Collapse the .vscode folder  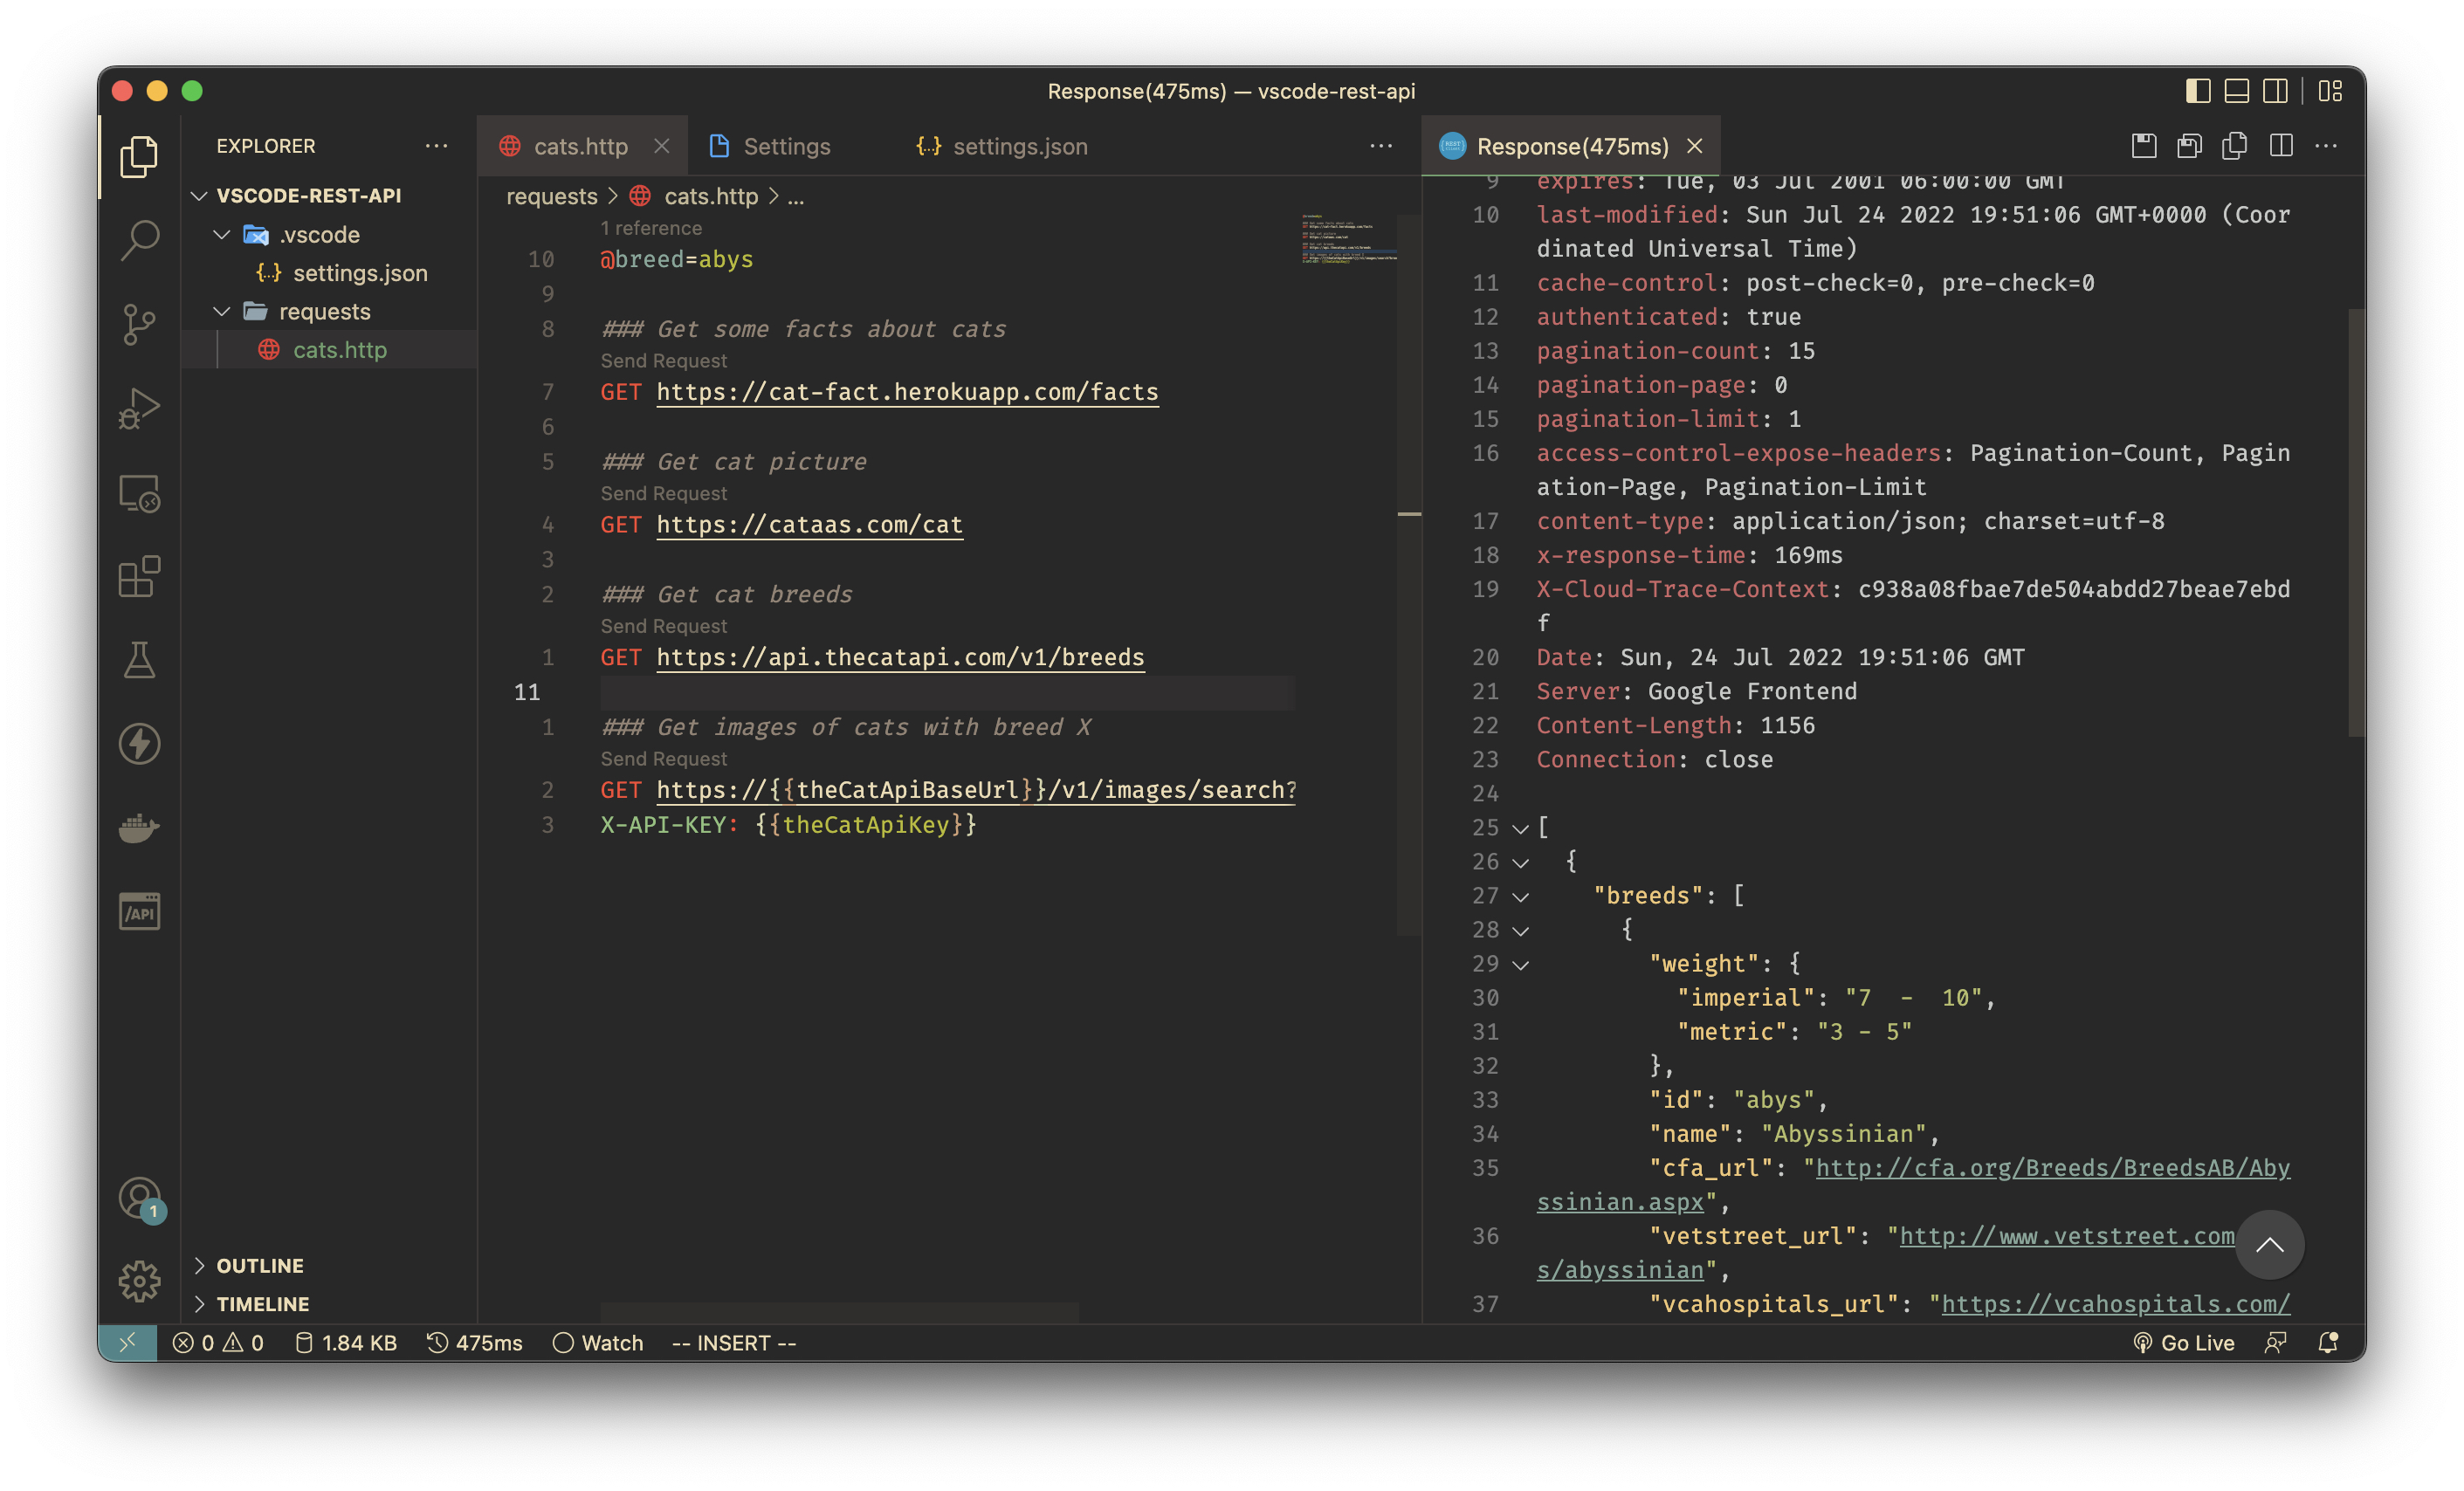(222, 235)
